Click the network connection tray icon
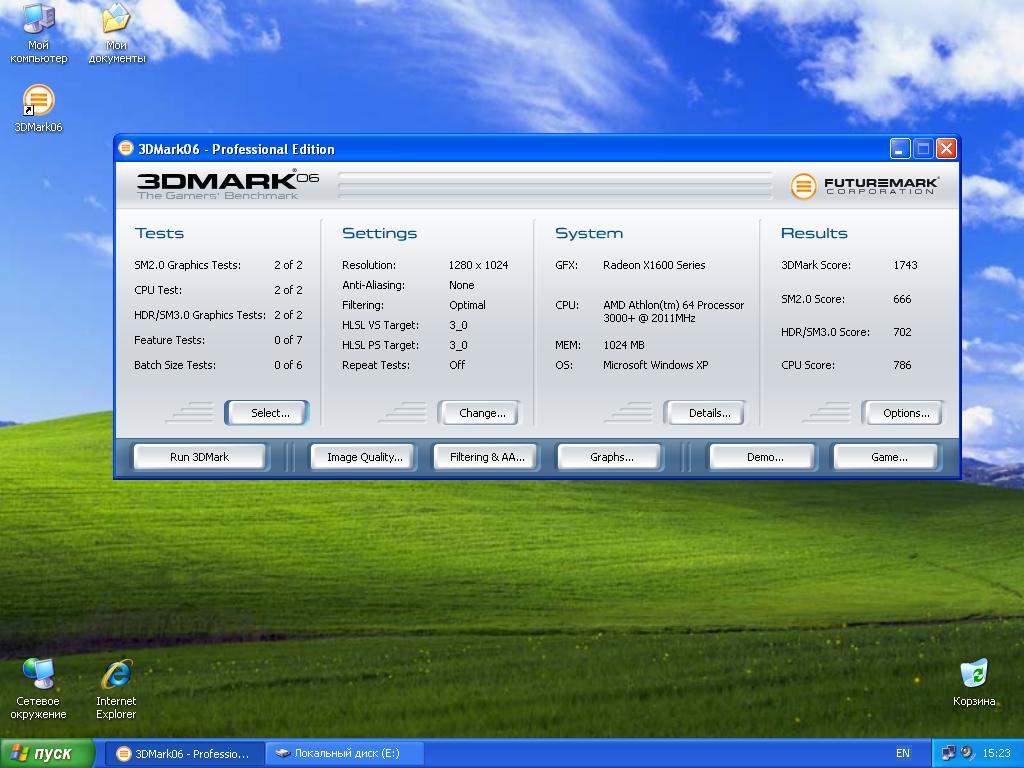The image size is (1024, 768). 948,753
